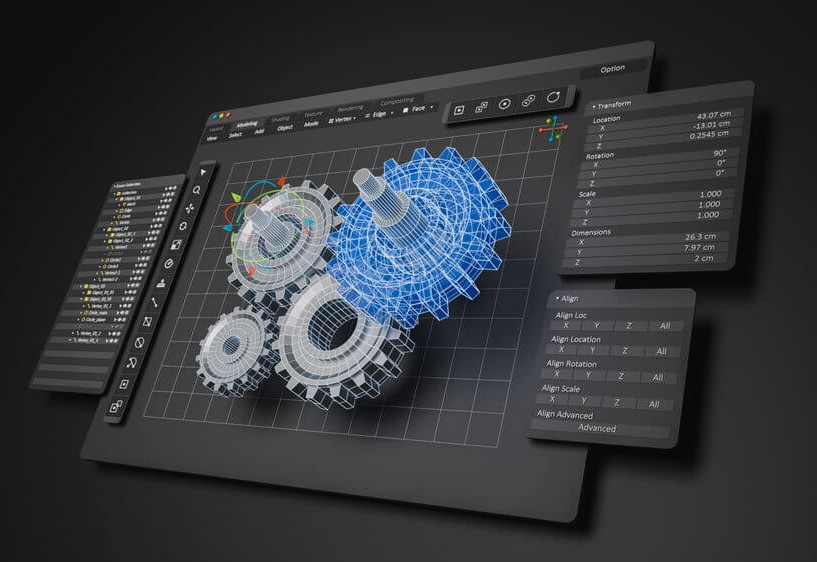Collapse the Transform panel

[x=594, y=105]
